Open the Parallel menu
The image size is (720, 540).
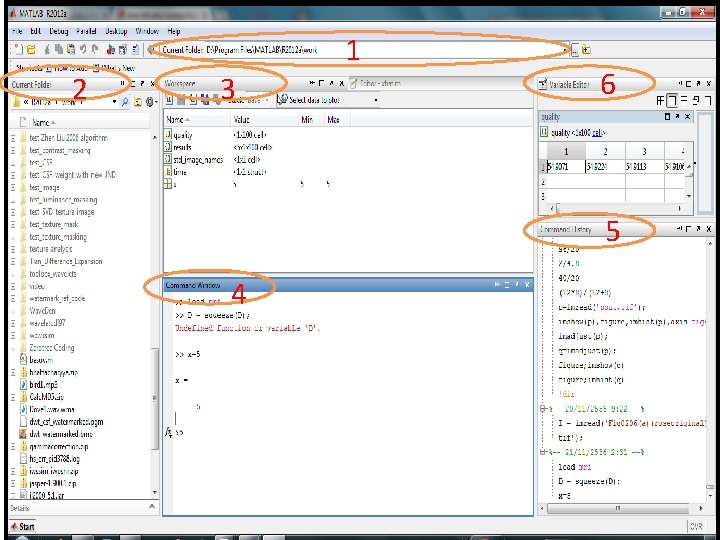tap(86, 31)
